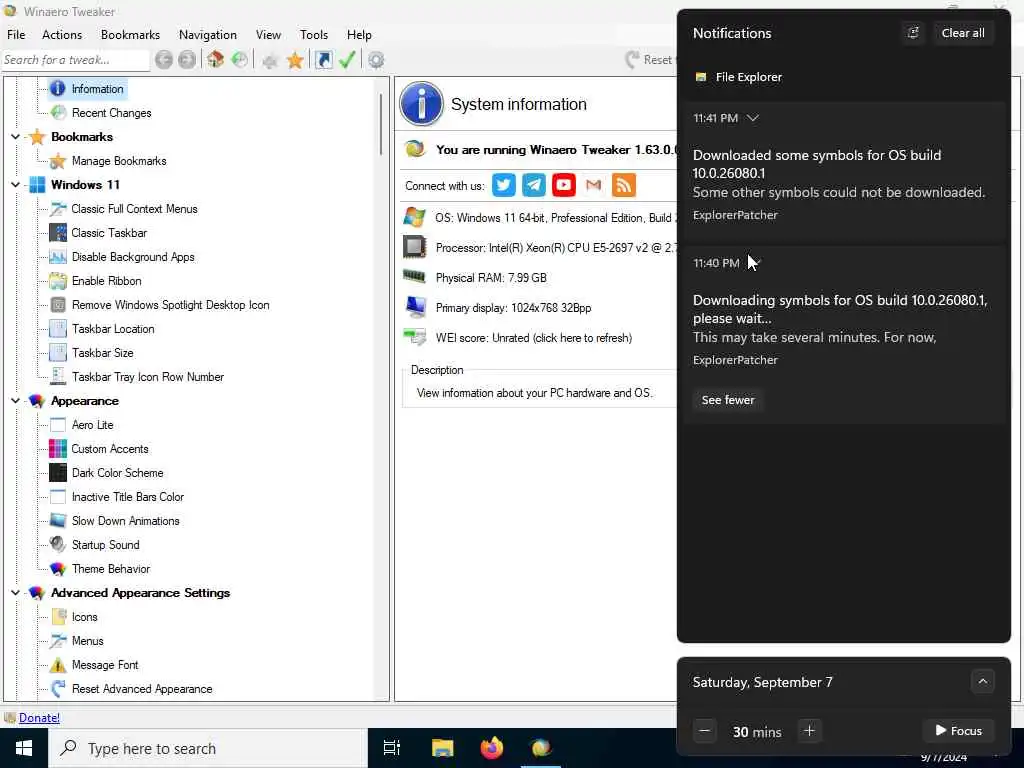Open settings with the gear toolbar icon
Viewport: 1024px width, 768px height.
pyautogui.click(x=376, y=60)
